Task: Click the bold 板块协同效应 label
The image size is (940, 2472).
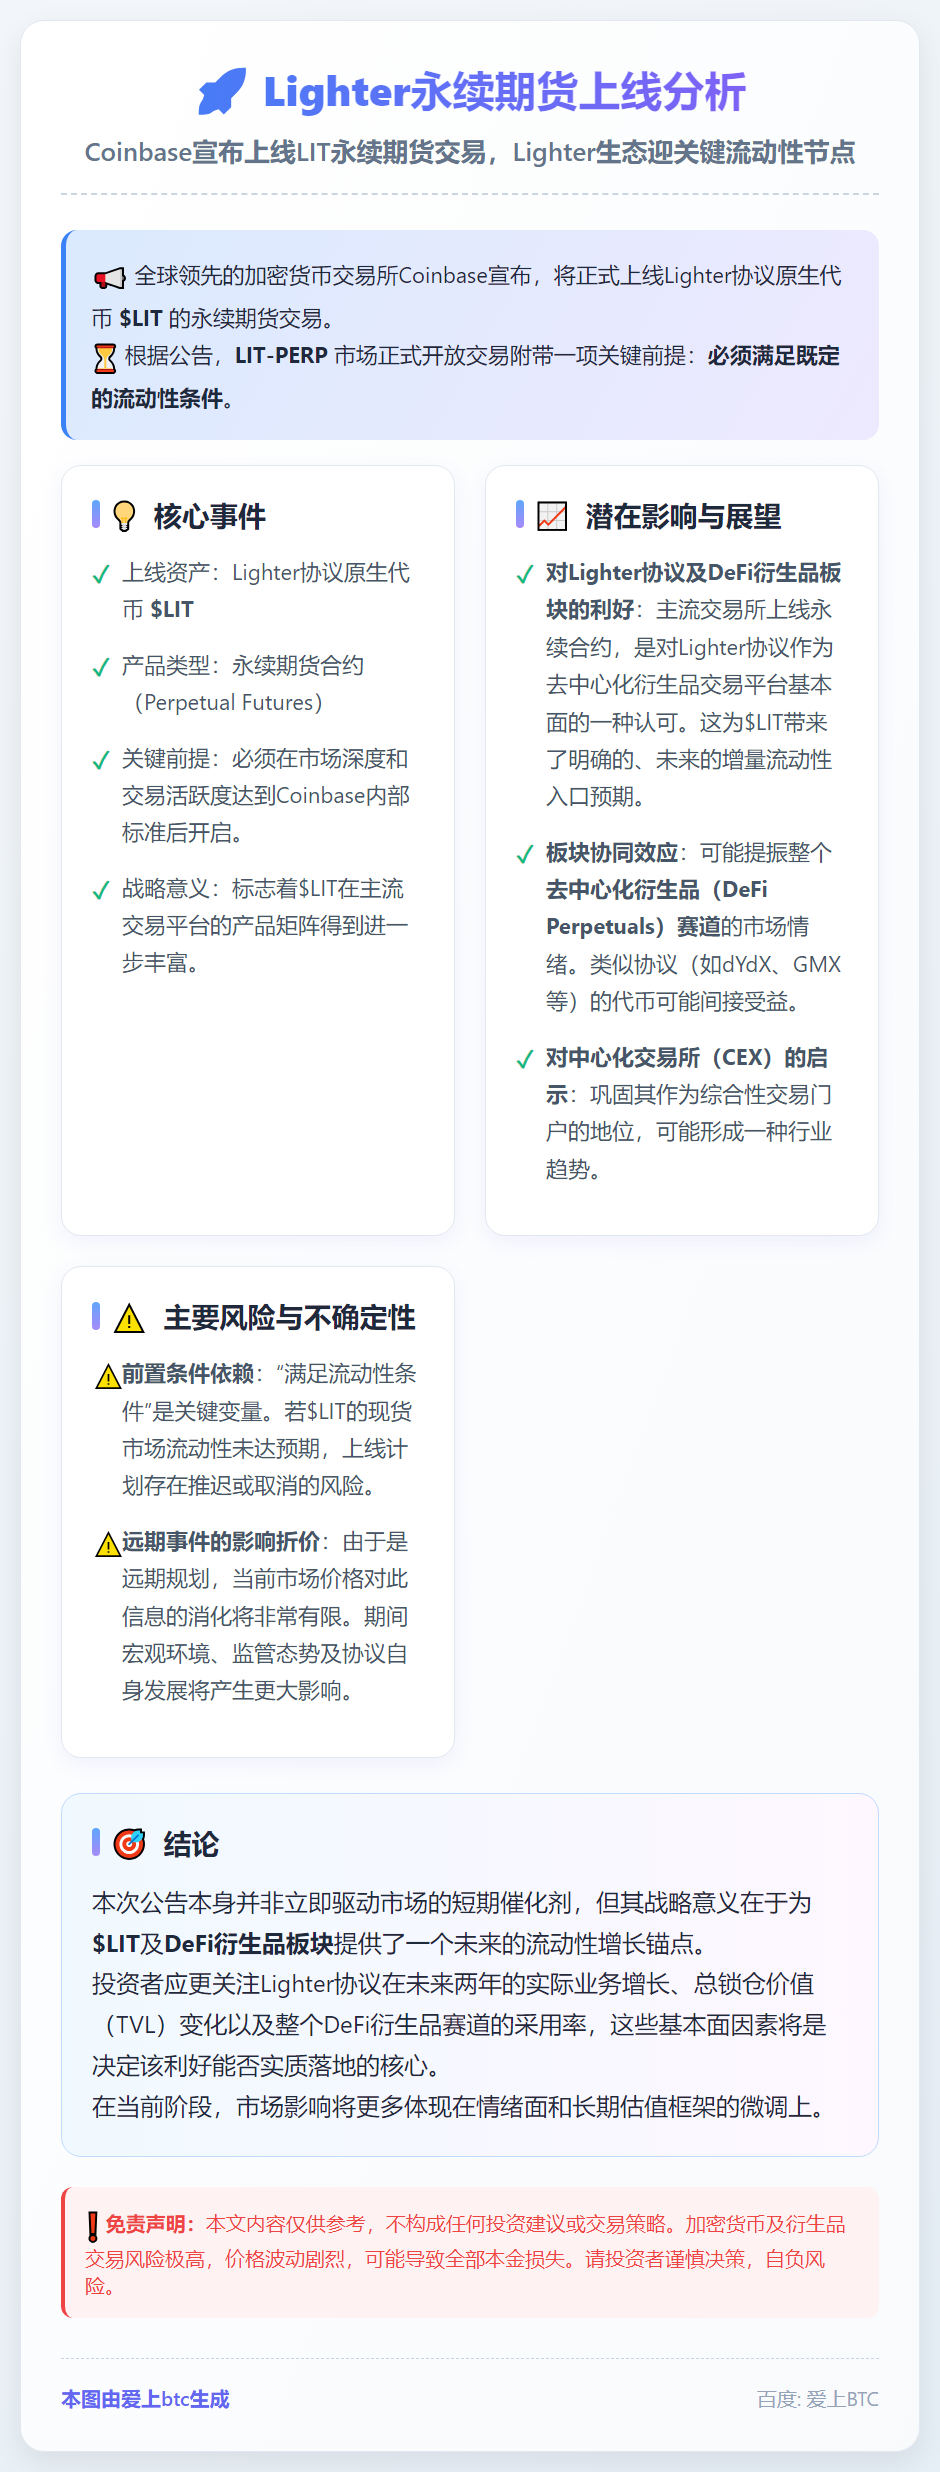Action: pyautogui.click(x=612, y=853)
